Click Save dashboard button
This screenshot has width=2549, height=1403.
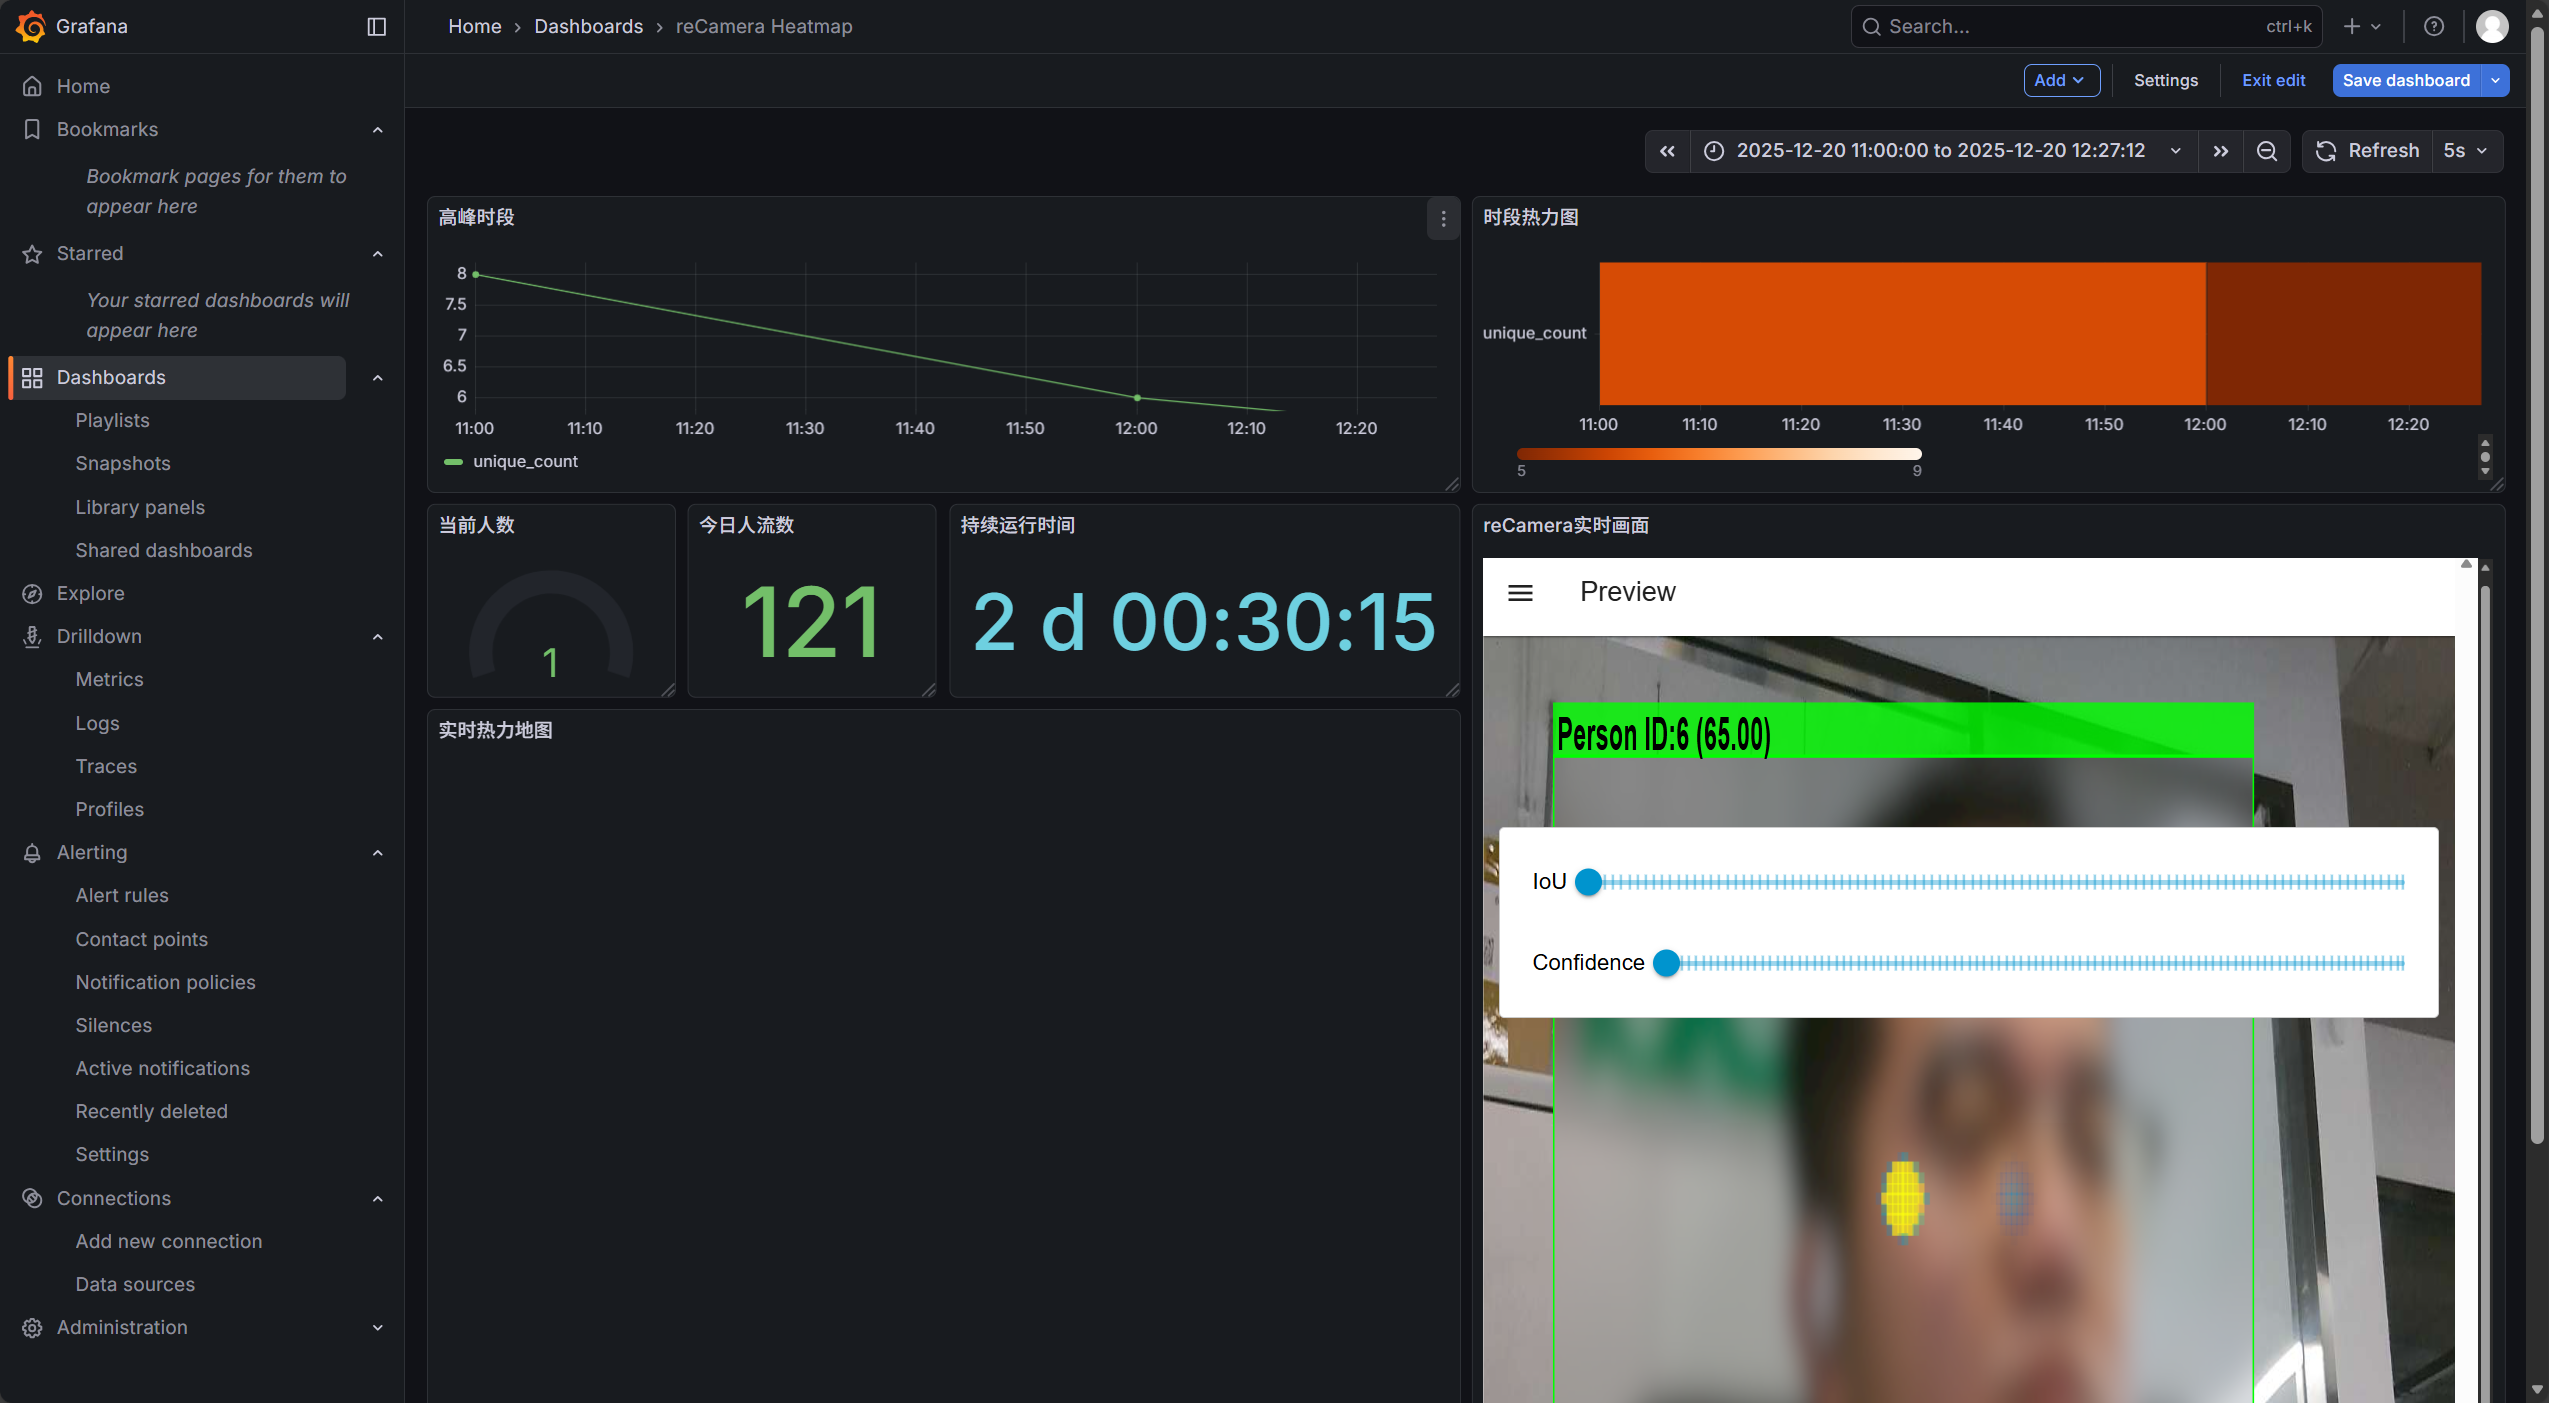pos(2405,81)
